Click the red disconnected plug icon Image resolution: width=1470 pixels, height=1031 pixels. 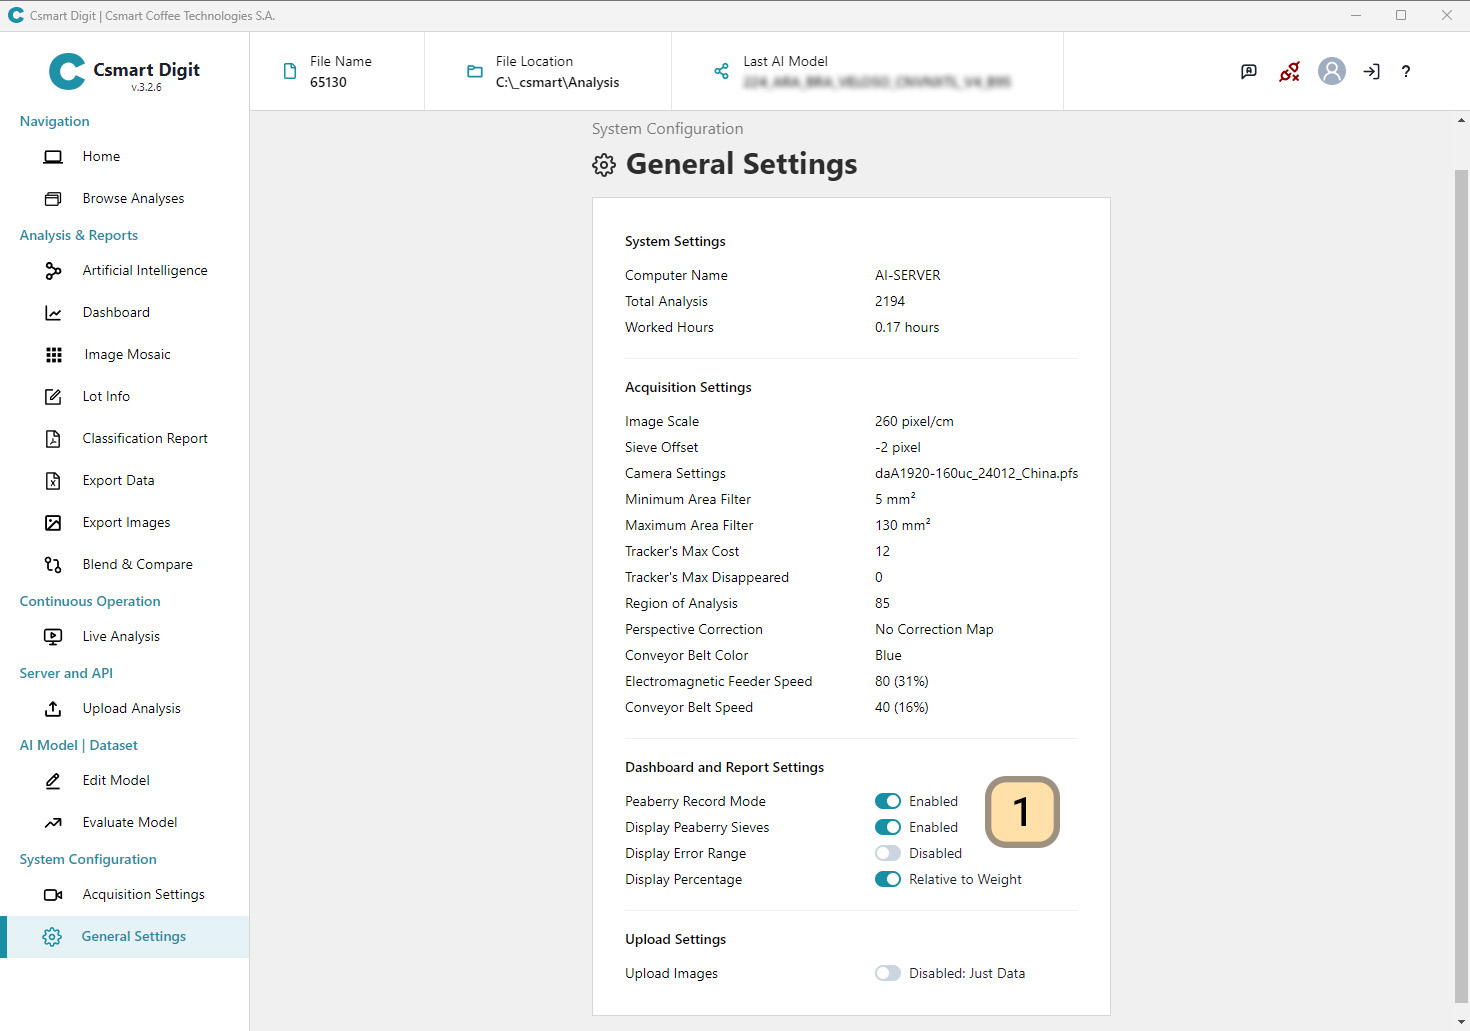pyautogui.click(x=1290, y=71)
